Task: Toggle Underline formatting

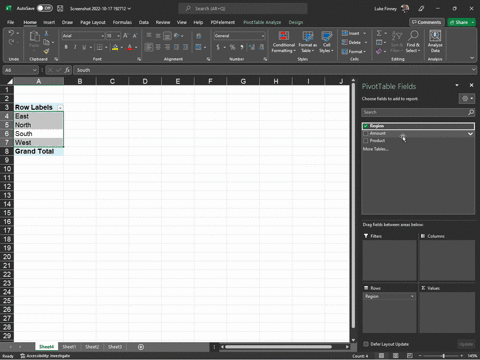Action: tap(84, 47)
